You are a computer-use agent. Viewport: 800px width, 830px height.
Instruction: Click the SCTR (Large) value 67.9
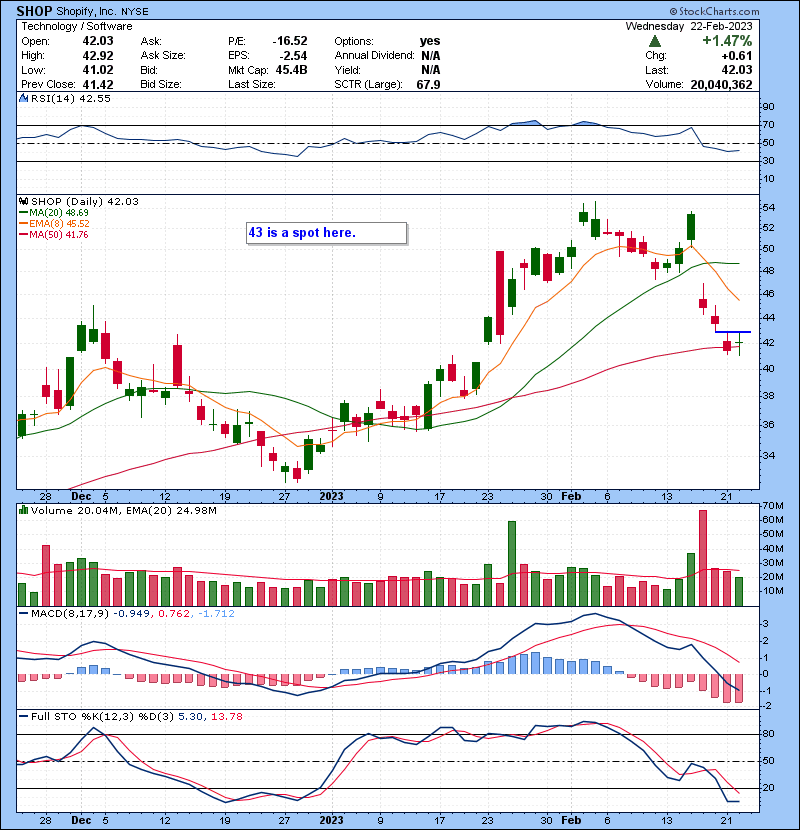(428, 84)
